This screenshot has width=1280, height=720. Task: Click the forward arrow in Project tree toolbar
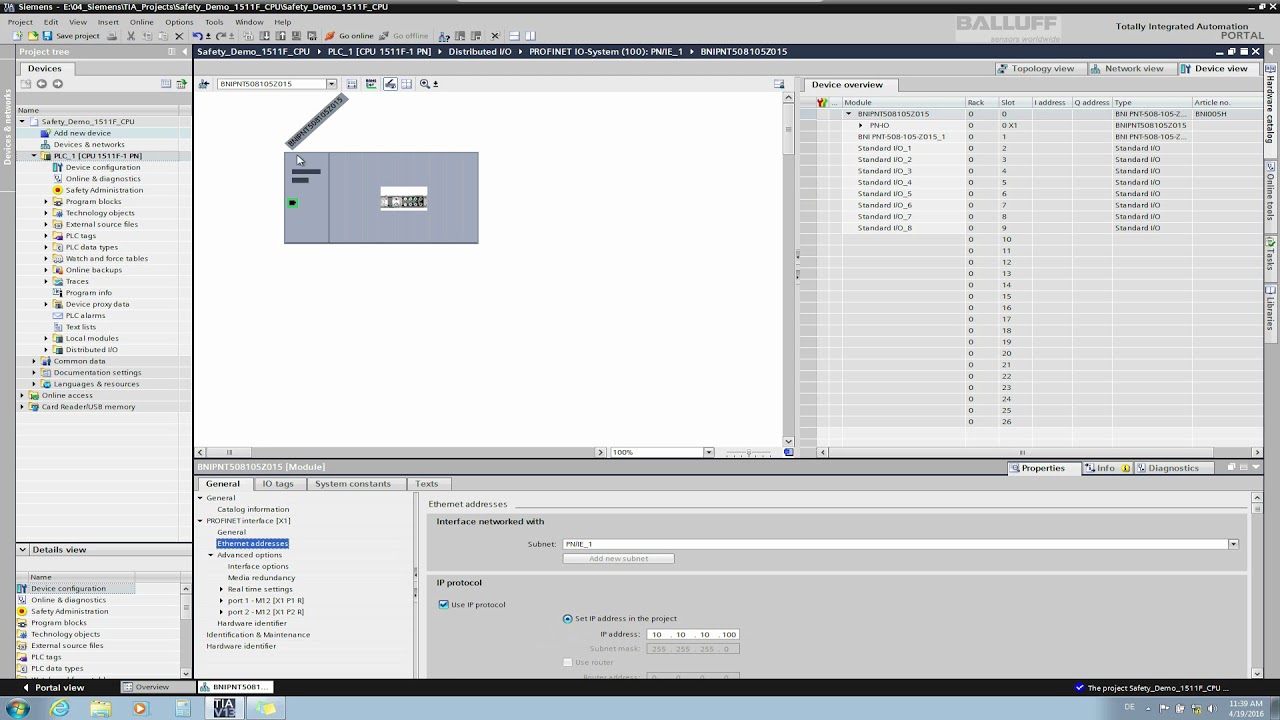tap(57, 84)
